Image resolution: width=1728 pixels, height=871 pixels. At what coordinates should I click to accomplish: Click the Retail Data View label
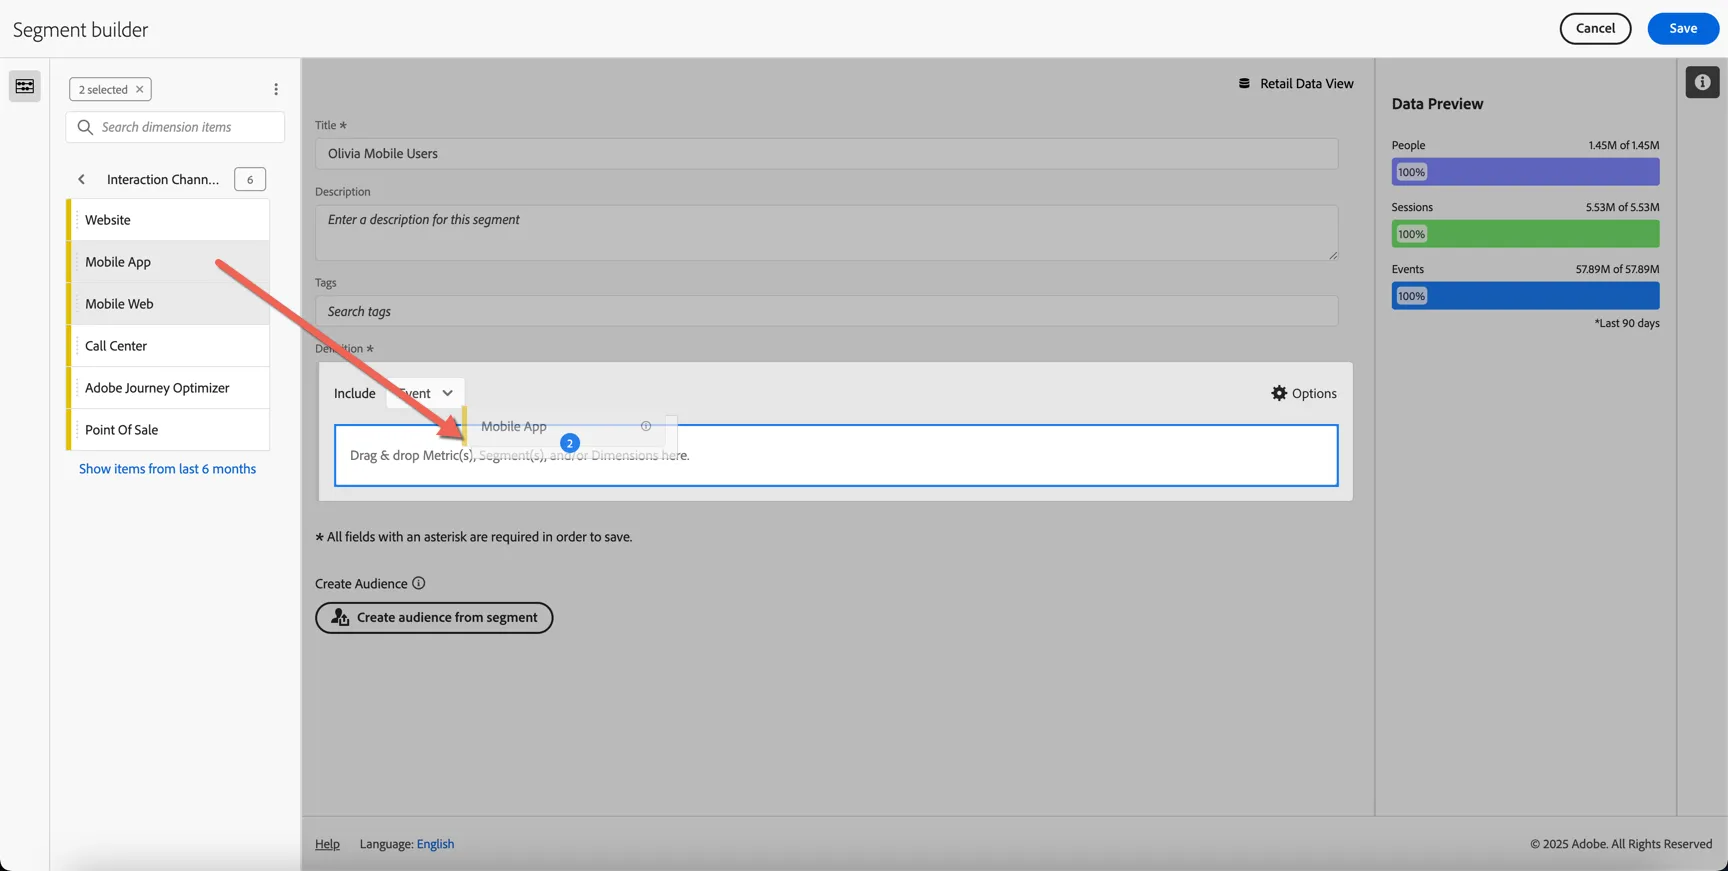(x=1306, y=83)
